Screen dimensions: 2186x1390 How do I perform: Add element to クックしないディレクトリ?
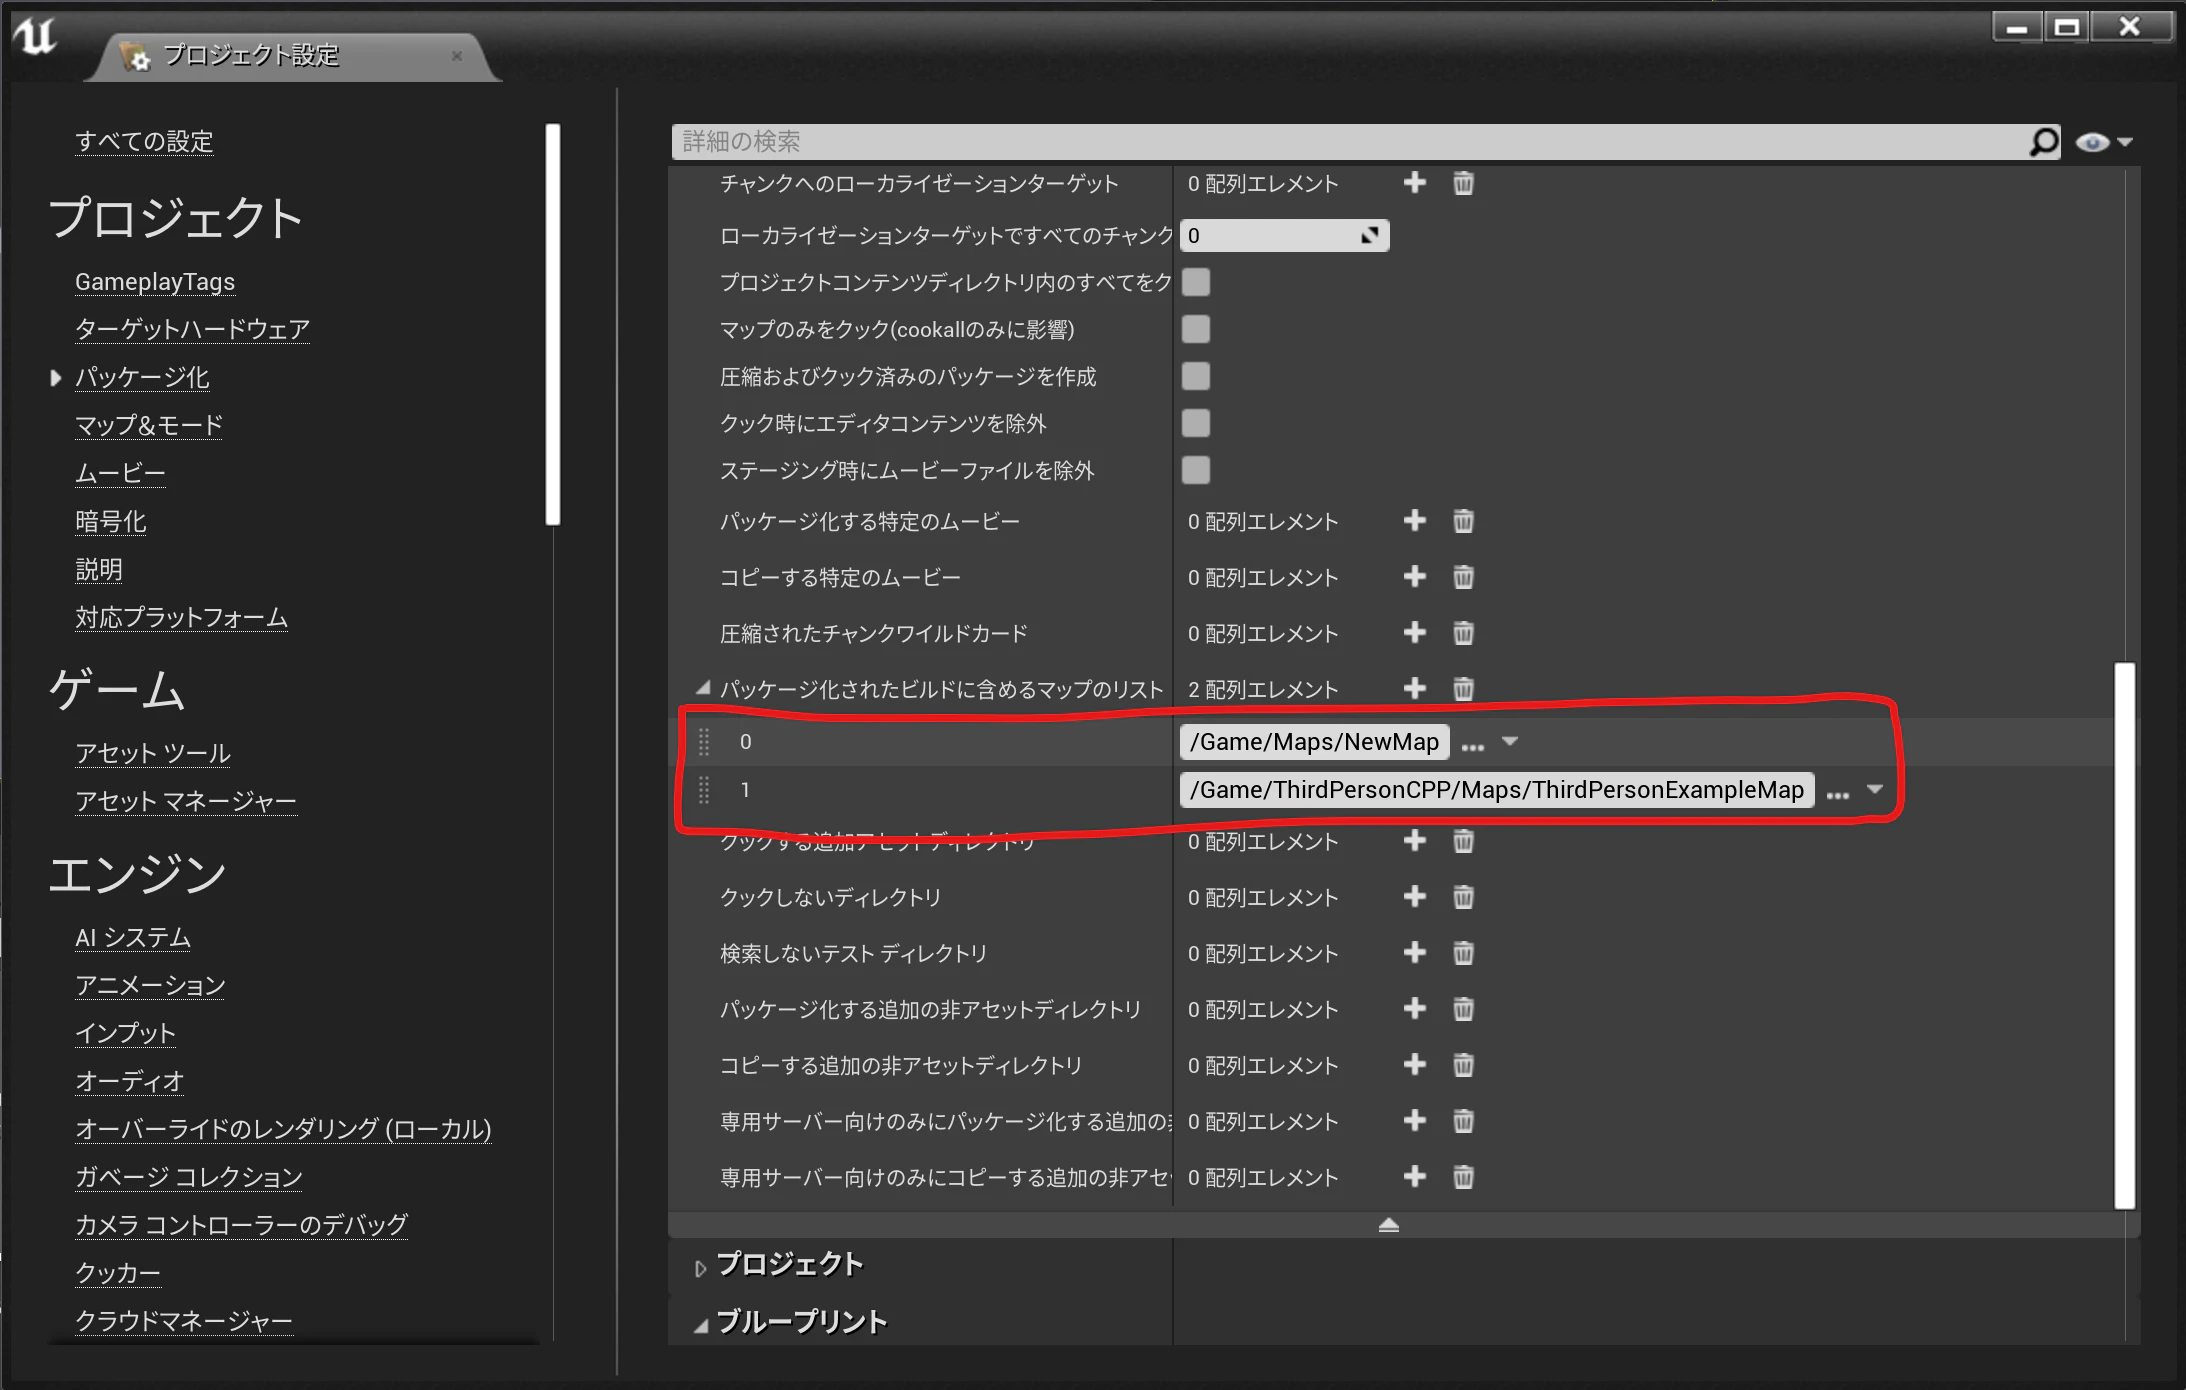click(x=1414, y=897)
